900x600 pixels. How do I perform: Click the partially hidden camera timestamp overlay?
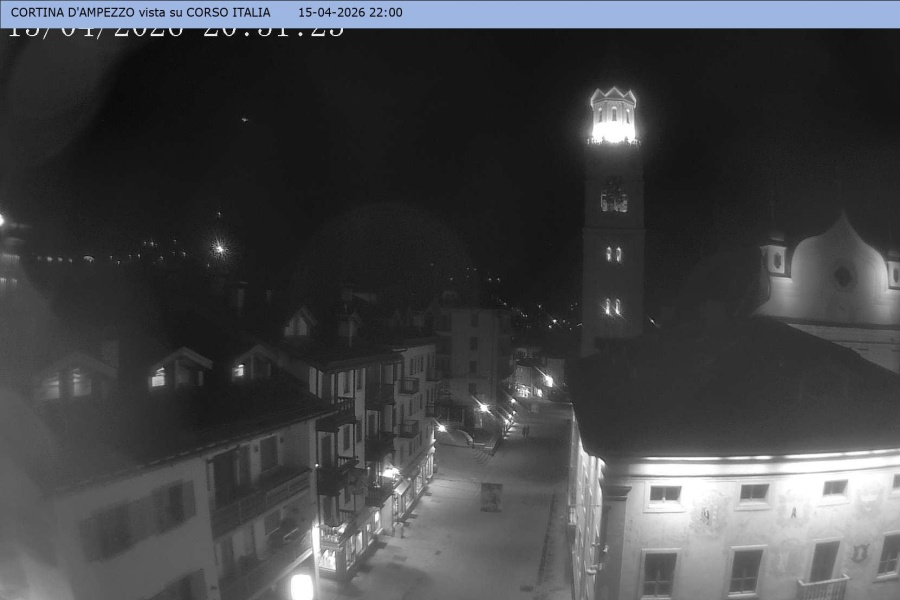coord(175,31)
